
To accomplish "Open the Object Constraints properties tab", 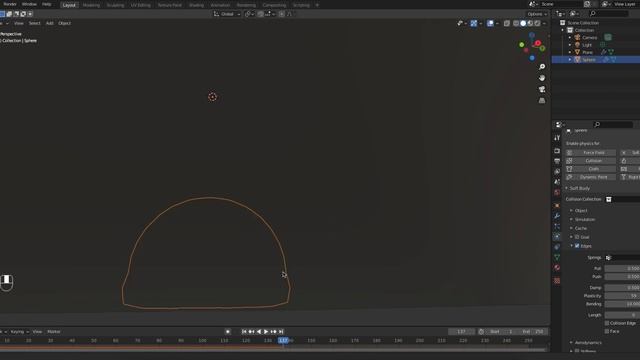I will [x=557, y=247].
